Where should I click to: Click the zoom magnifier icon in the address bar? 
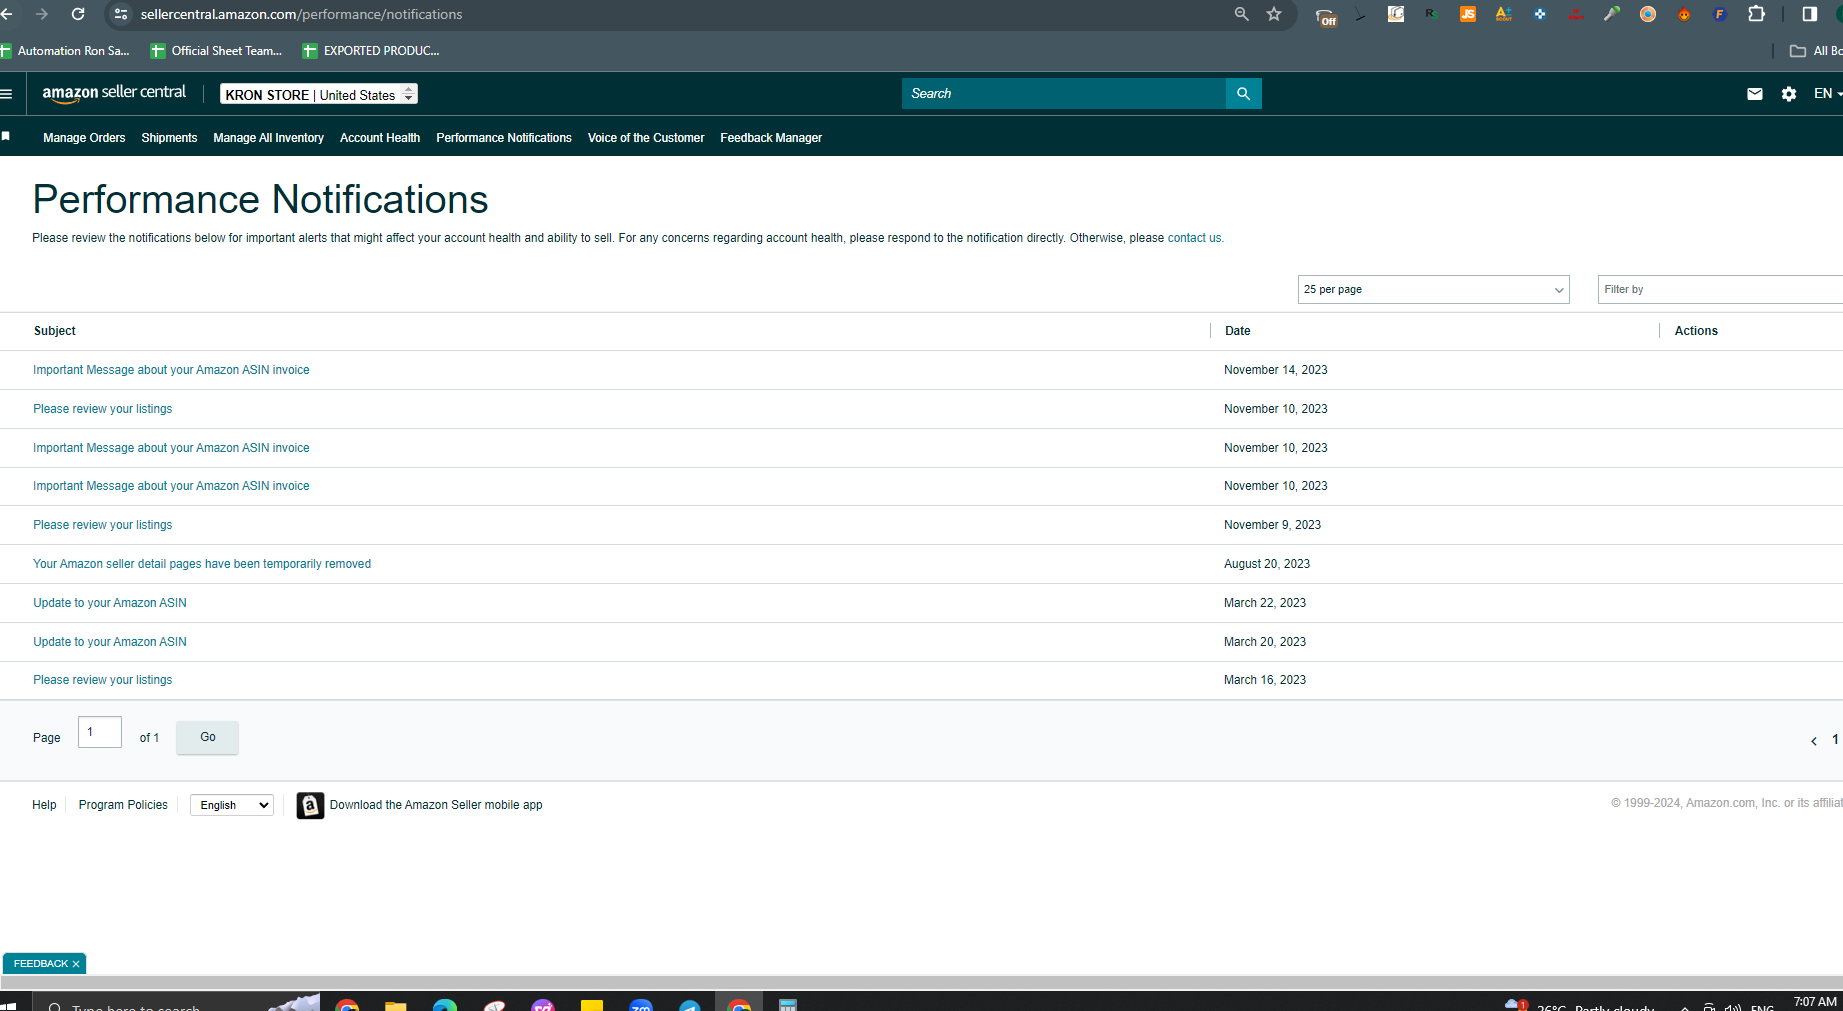tap(1241, 14)
